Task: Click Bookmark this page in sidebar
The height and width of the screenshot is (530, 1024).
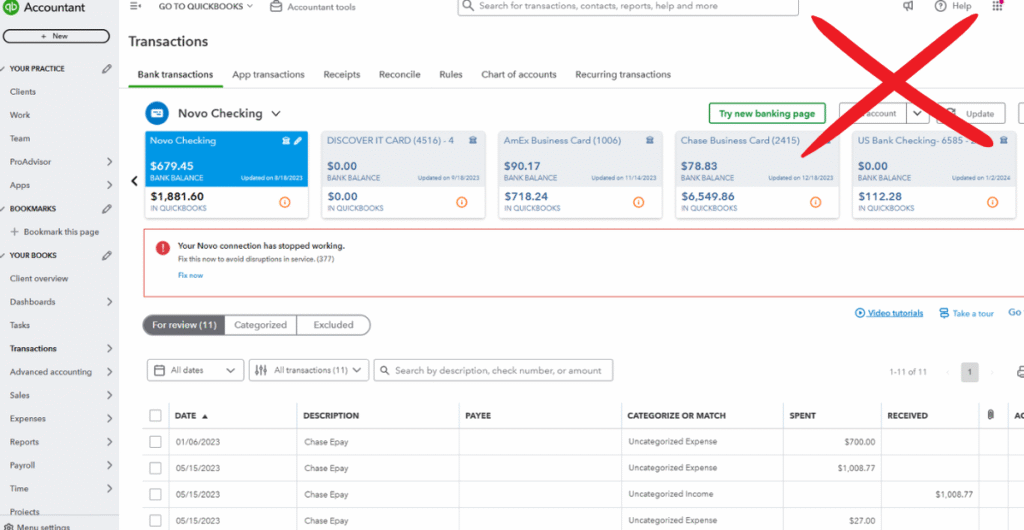Action: click(x=55, y=232)
